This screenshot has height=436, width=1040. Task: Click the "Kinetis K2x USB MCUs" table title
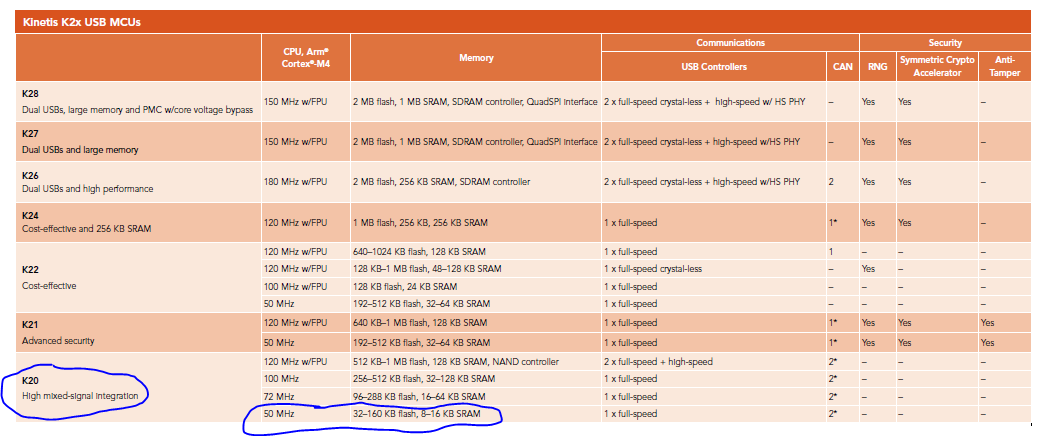[81, 23]
